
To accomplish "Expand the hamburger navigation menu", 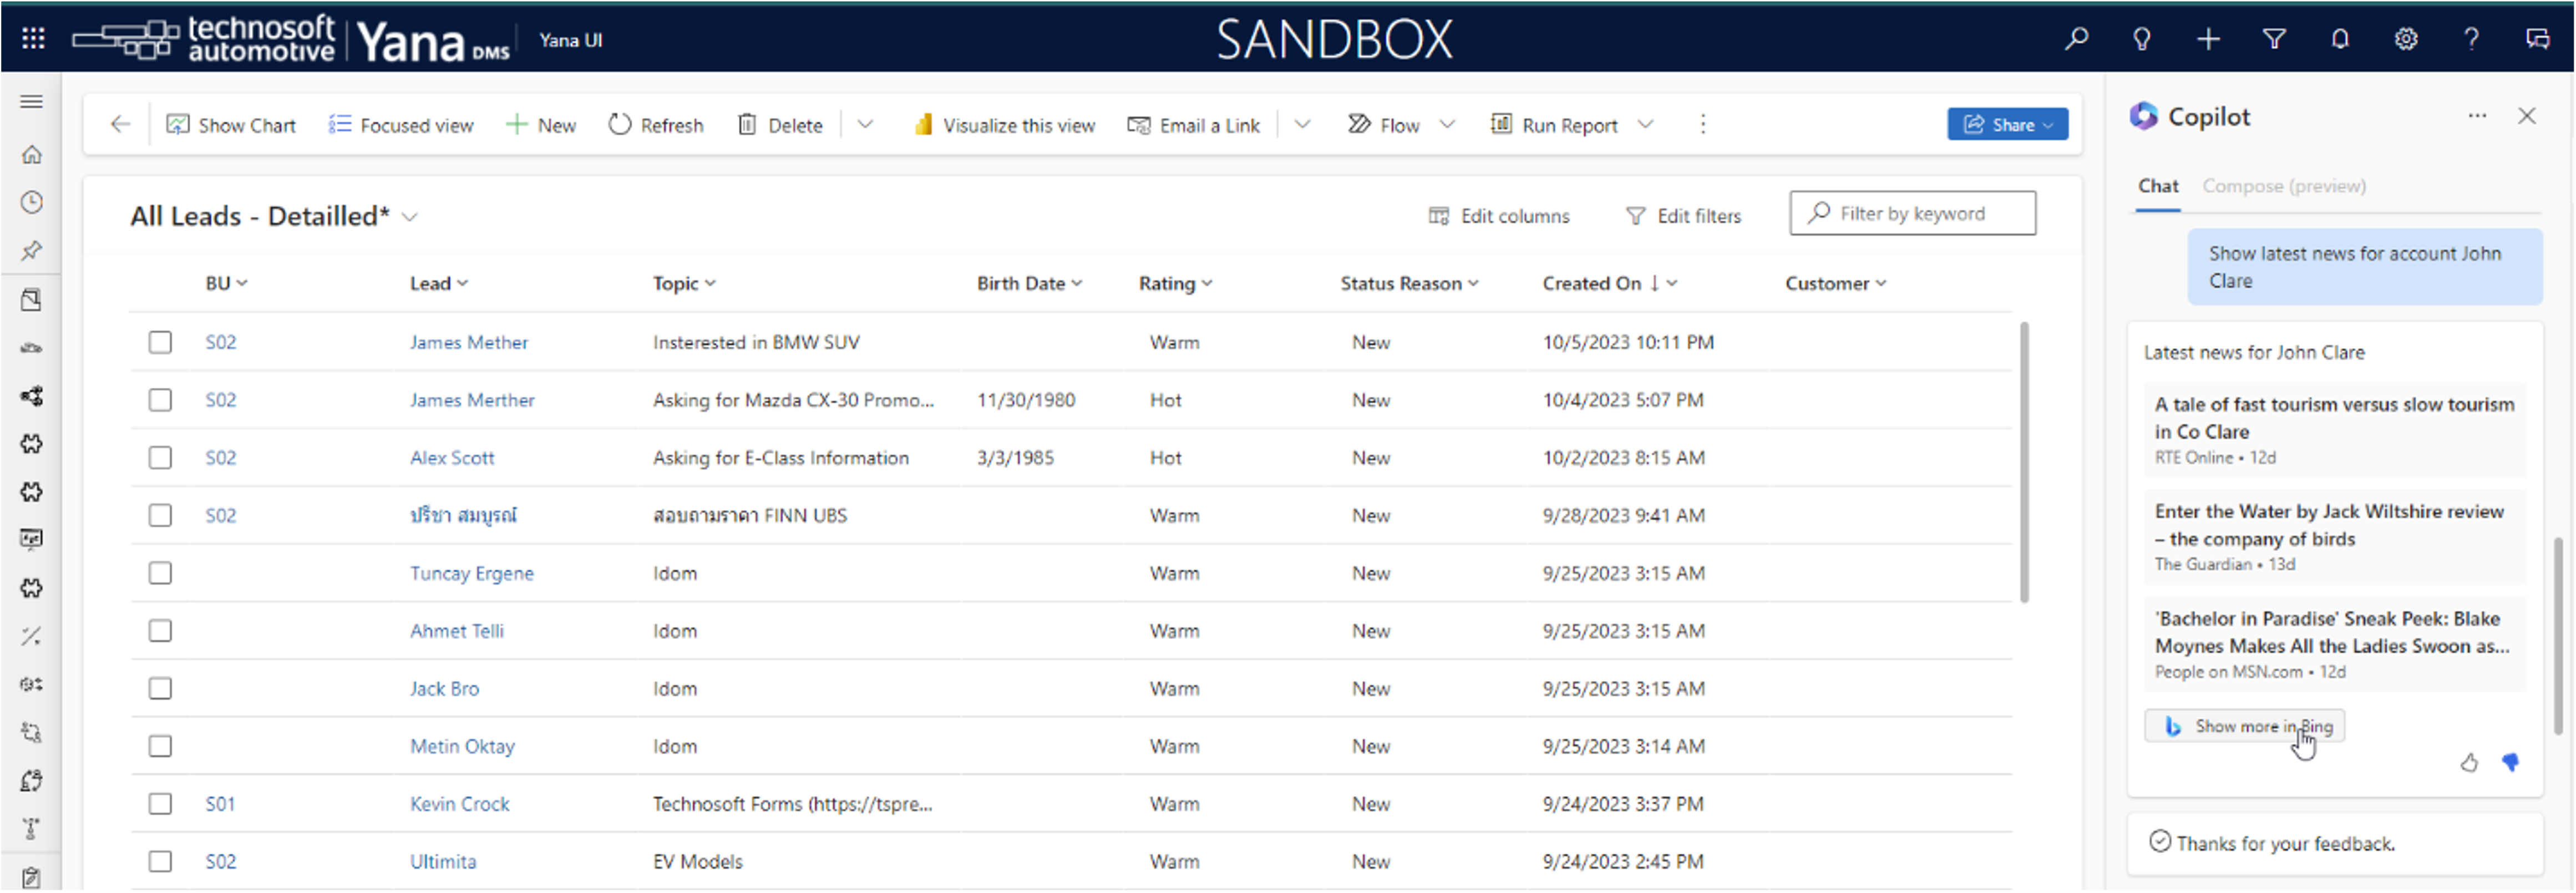I will (32, 102).
